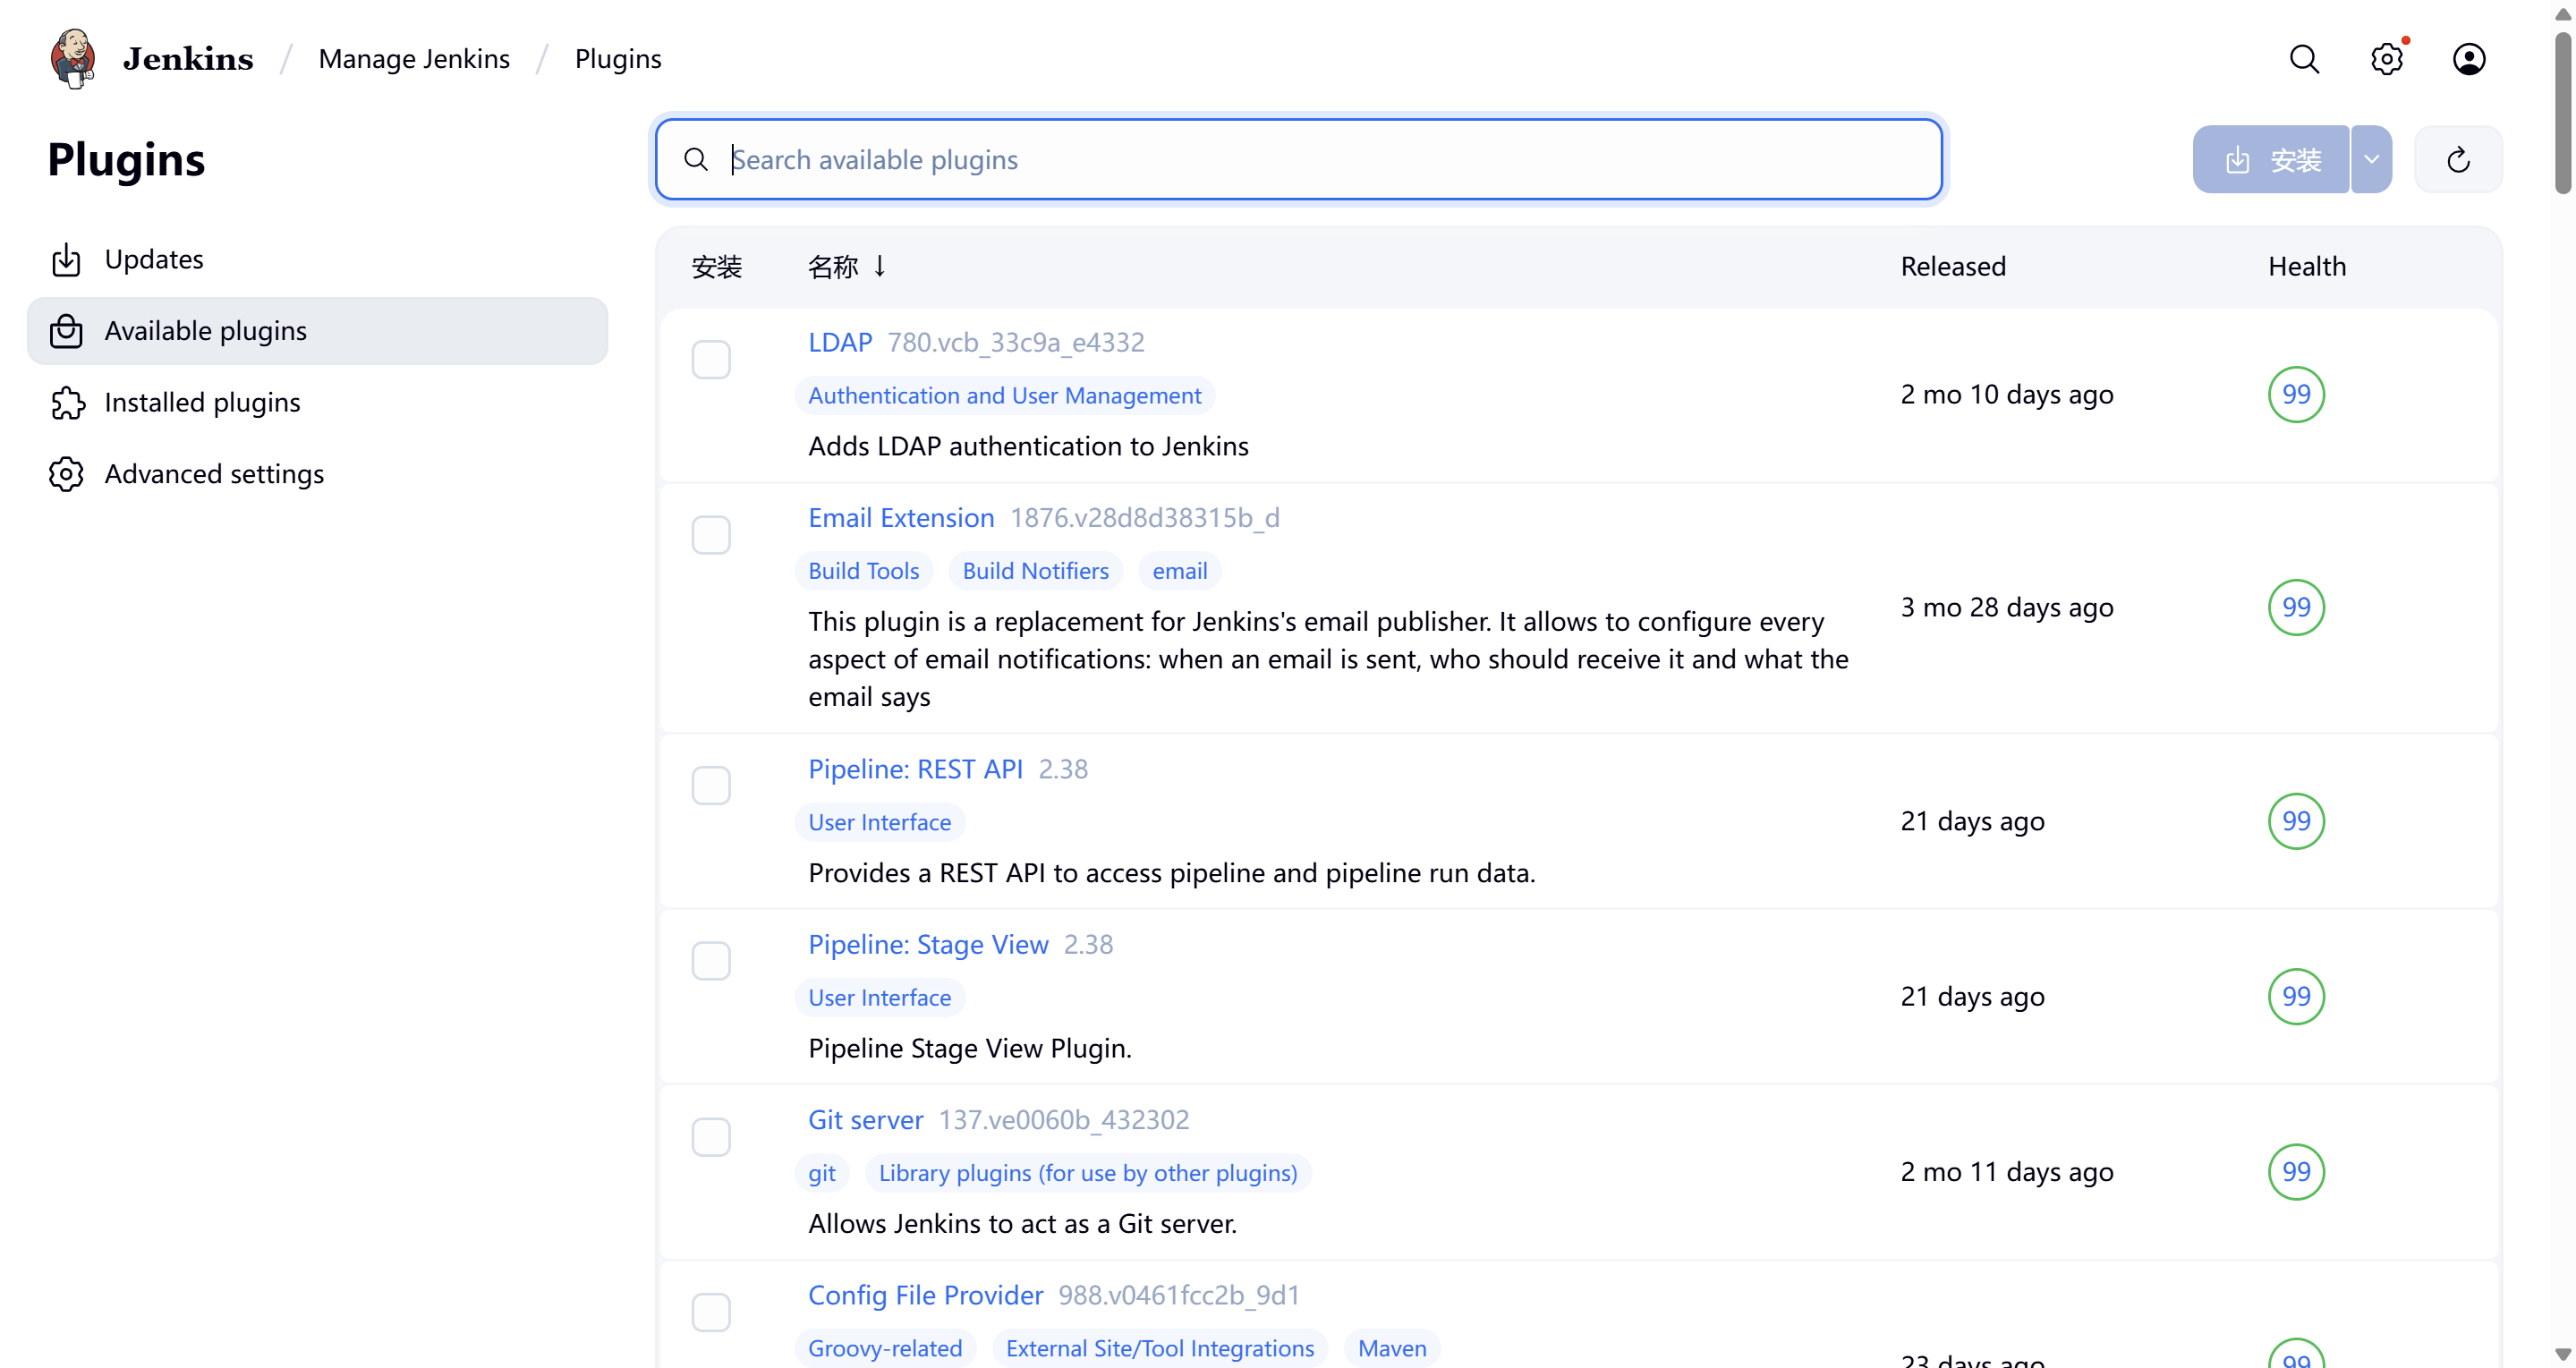Click the Manage Jenkins breadcrumb link

(413, 59)
